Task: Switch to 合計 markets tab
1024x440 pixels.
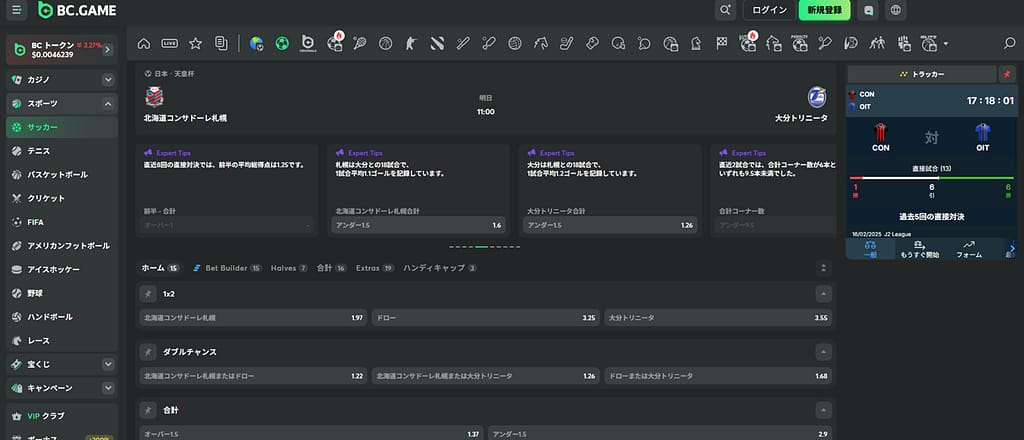Action: point(332,268)
